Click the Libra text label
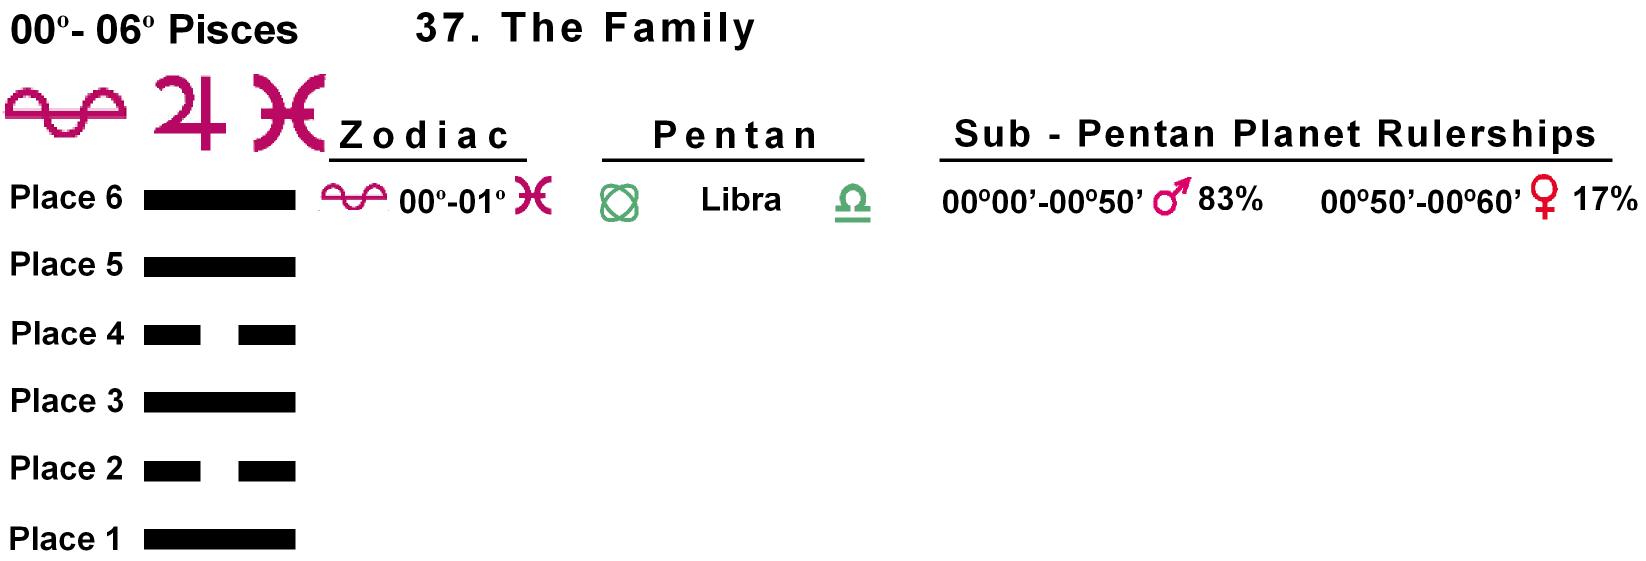The image size is (1646, 561). click(x=740, y=200)
